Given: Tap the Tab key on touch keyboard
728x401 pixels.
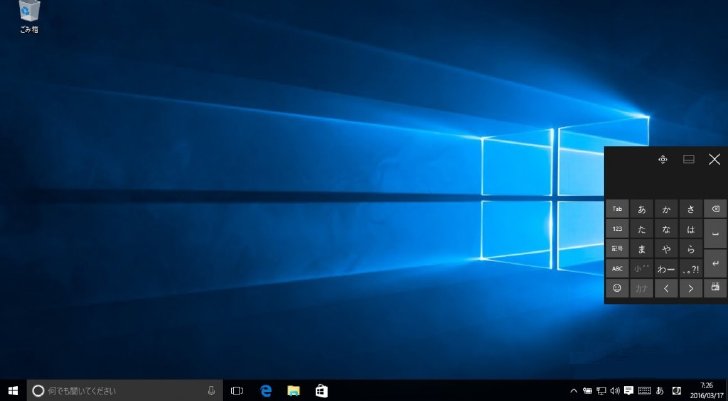Looking at the screenshot, I should (x=617, y=209).
